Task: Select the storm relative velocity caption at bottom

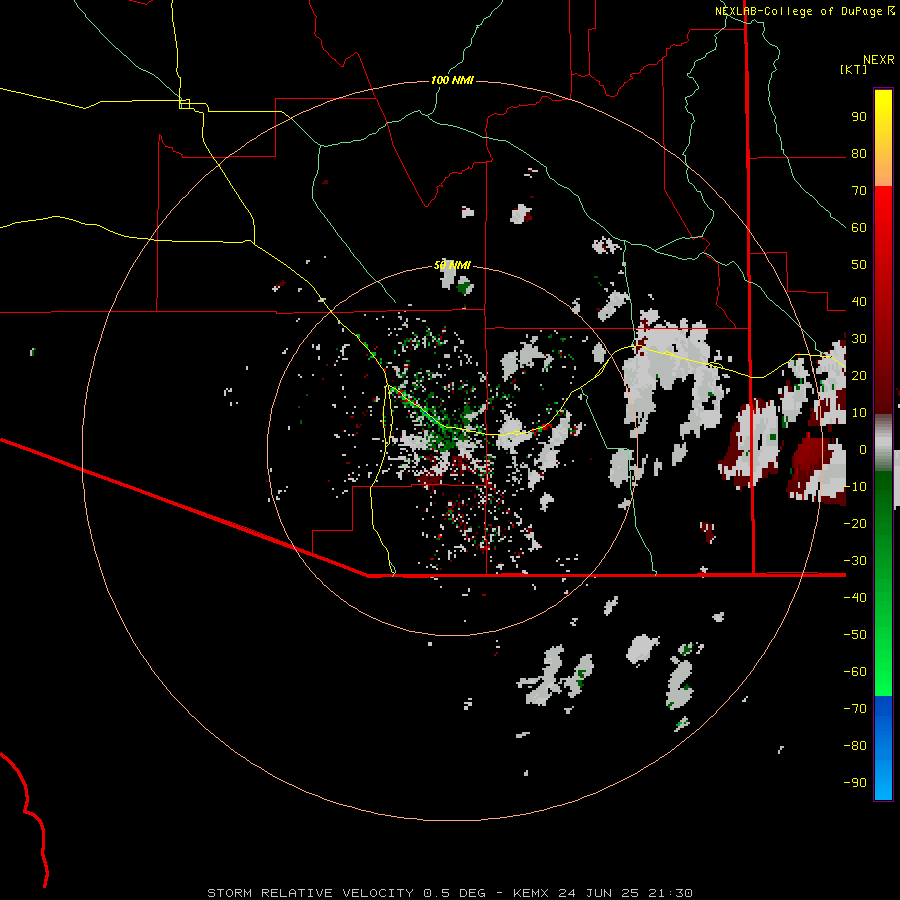Action: tap(450, 893)
